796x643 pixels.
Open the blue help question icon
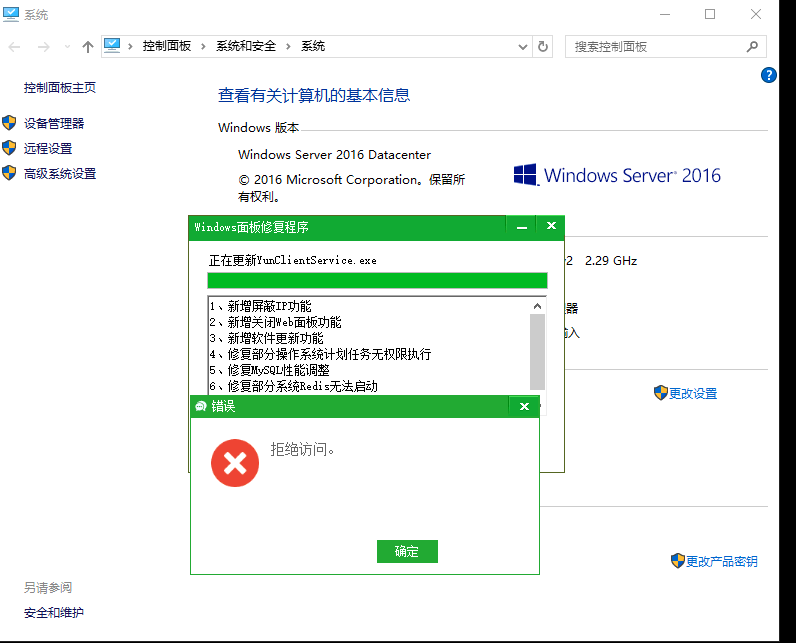click(769, 75)
